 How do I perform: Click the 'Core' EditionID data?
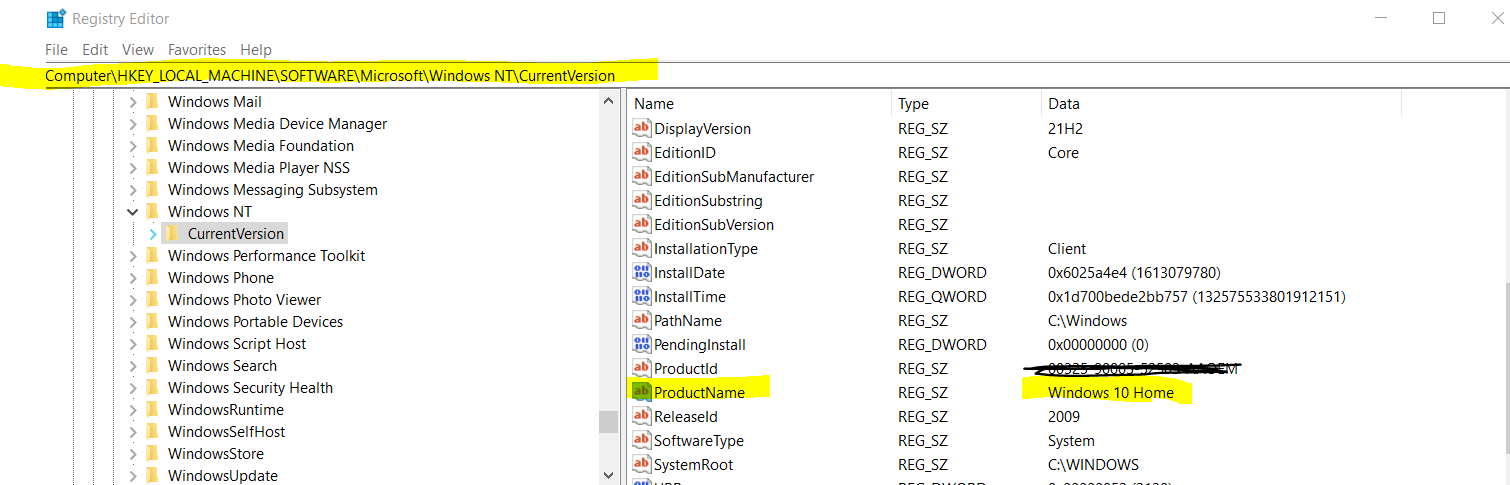coord(1063,152)
